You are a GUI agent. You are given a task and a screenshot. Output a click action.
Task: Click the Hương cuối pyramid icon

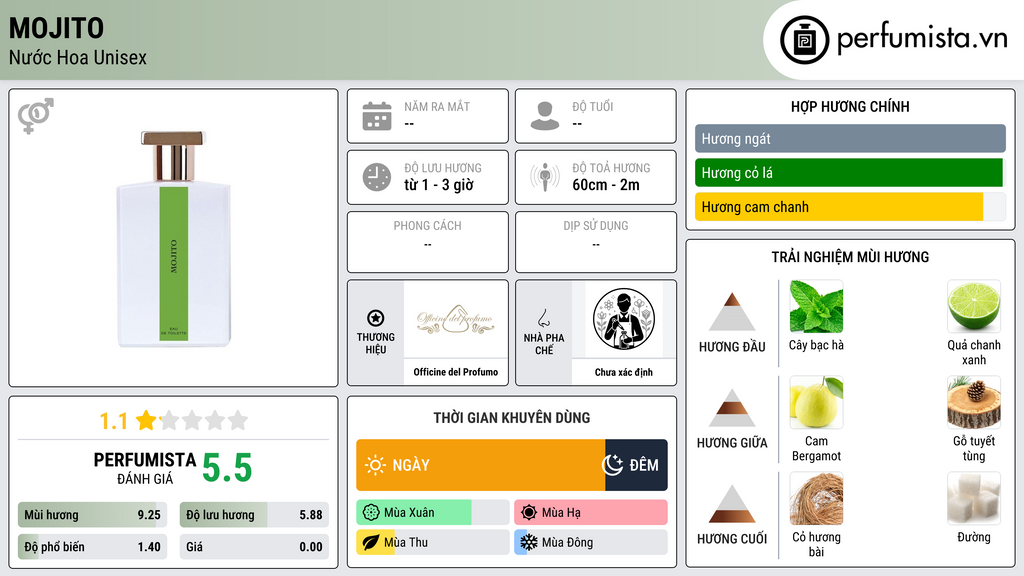coord(732,504)
